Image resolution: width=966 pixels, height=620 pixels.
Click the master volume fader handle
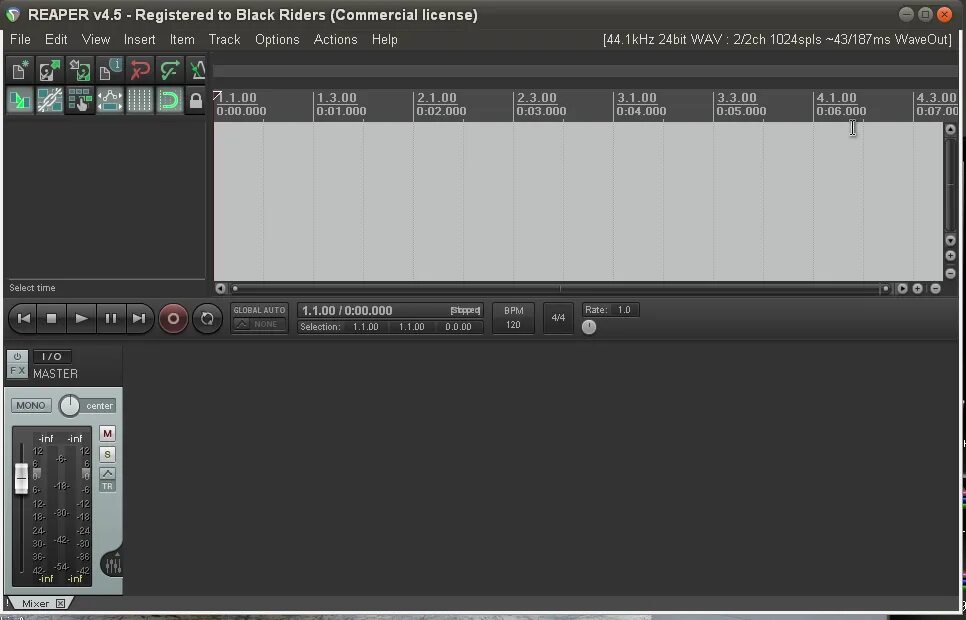pyautogui.click(x=22, y=478)
